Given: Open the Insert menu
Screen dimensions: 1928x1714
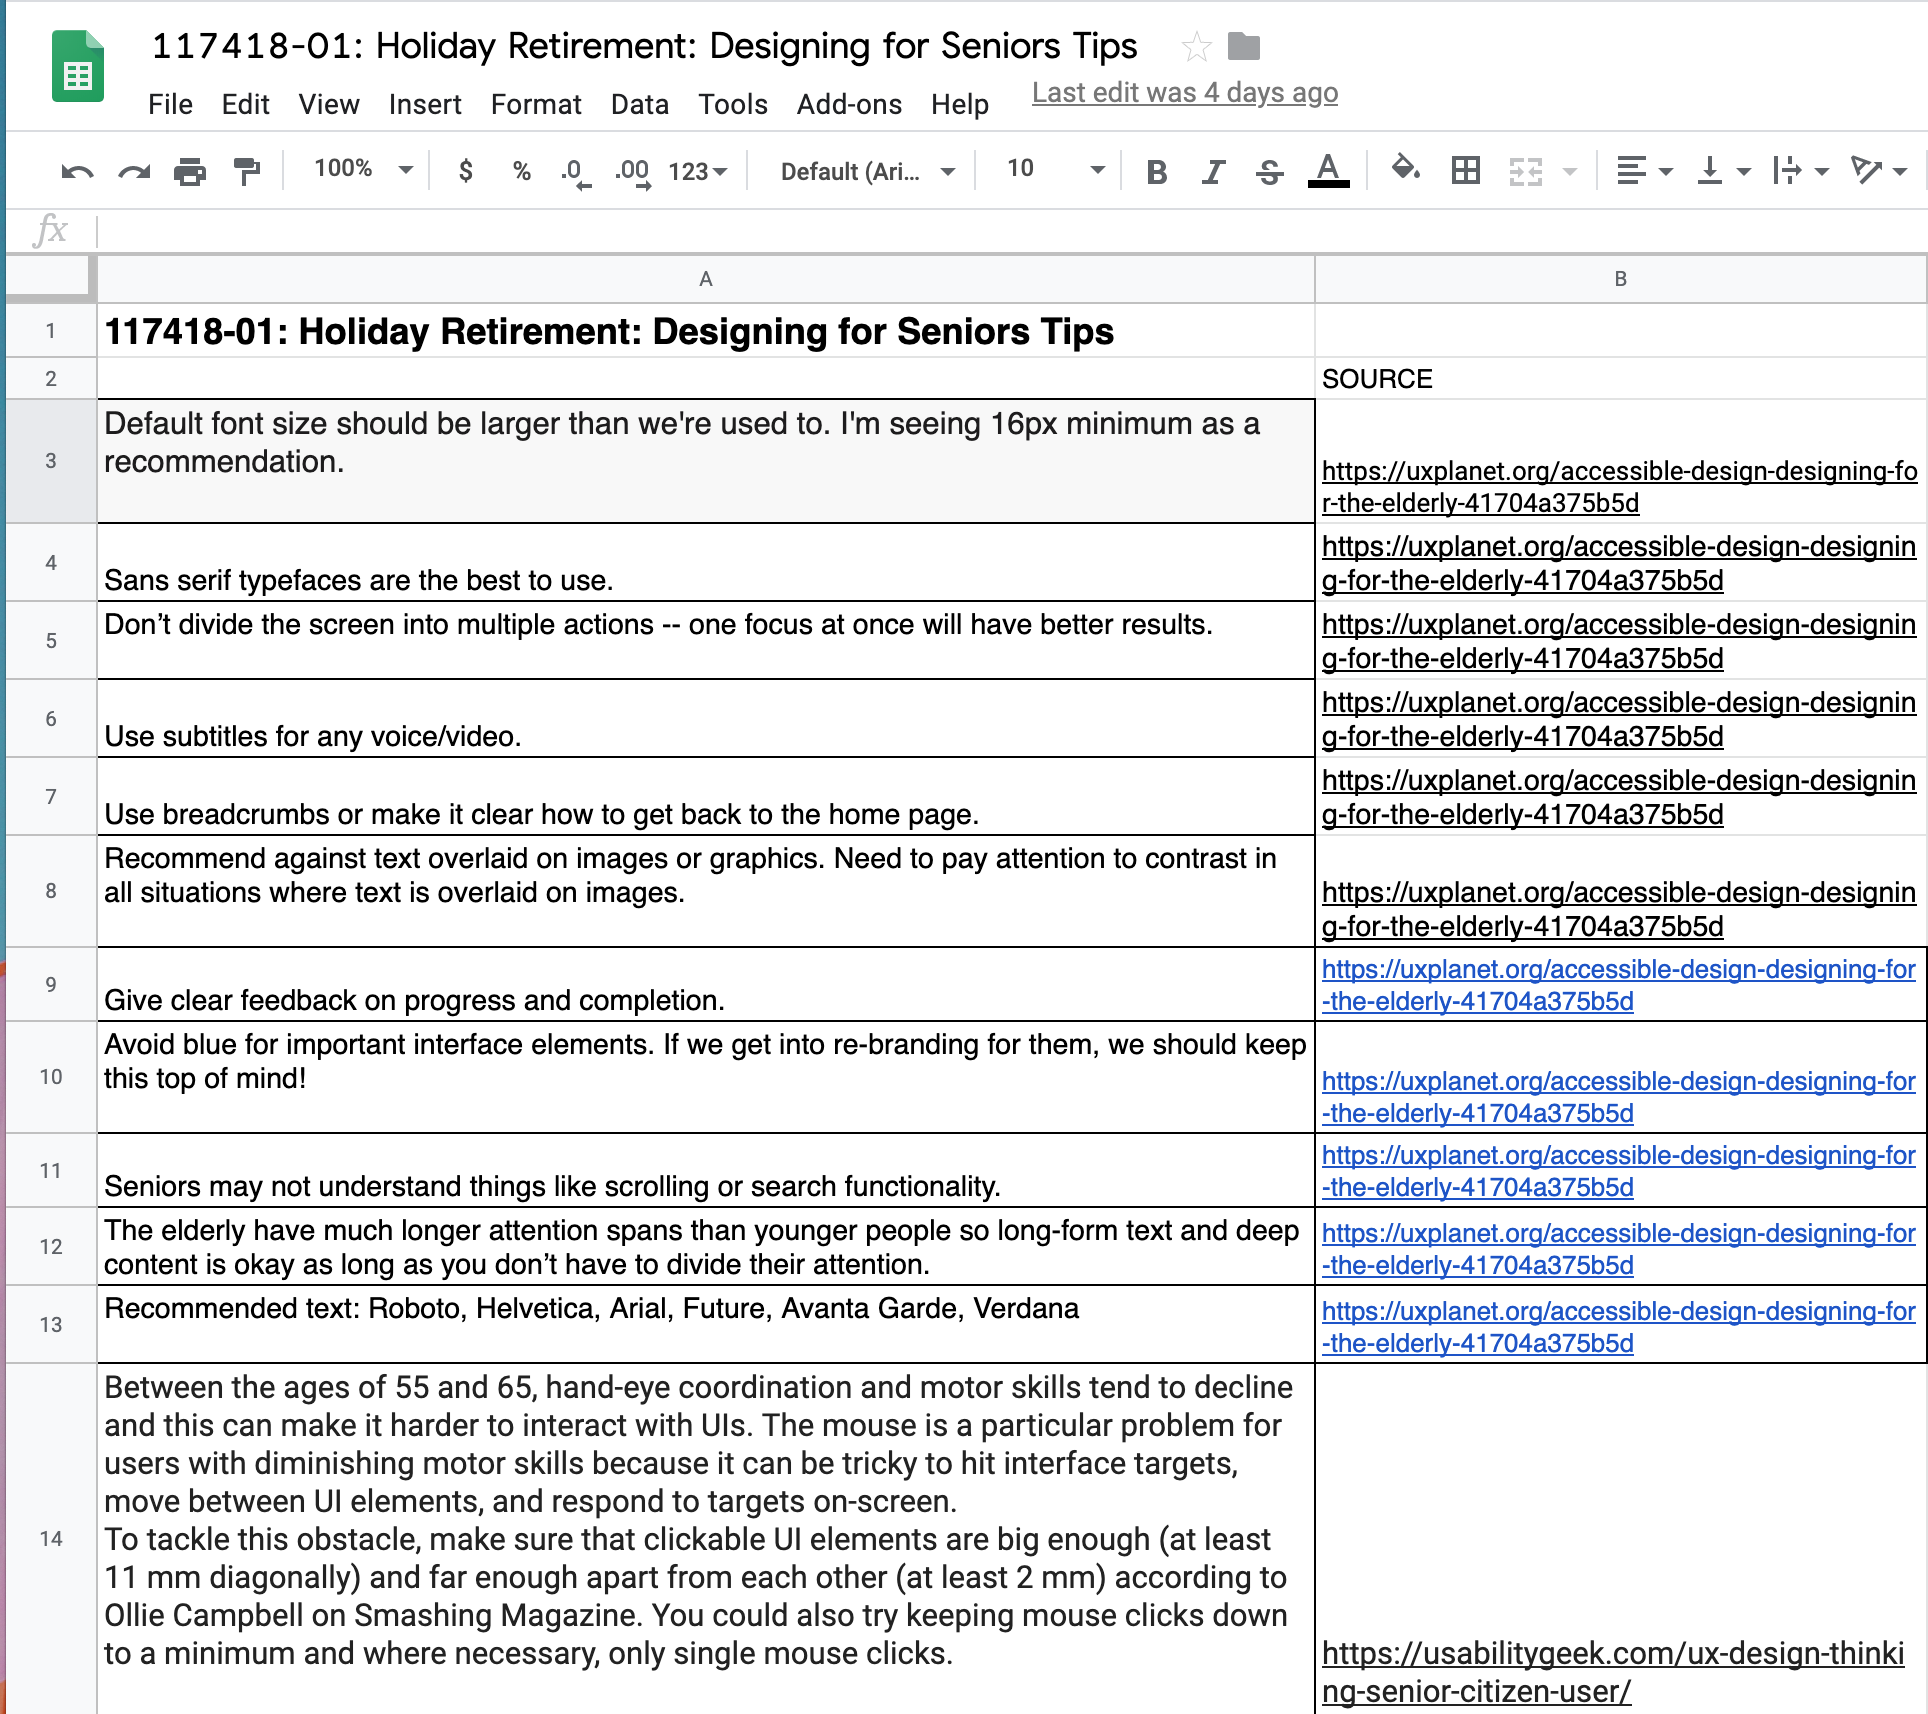Looking at the screenshot, I should (425, 104).
